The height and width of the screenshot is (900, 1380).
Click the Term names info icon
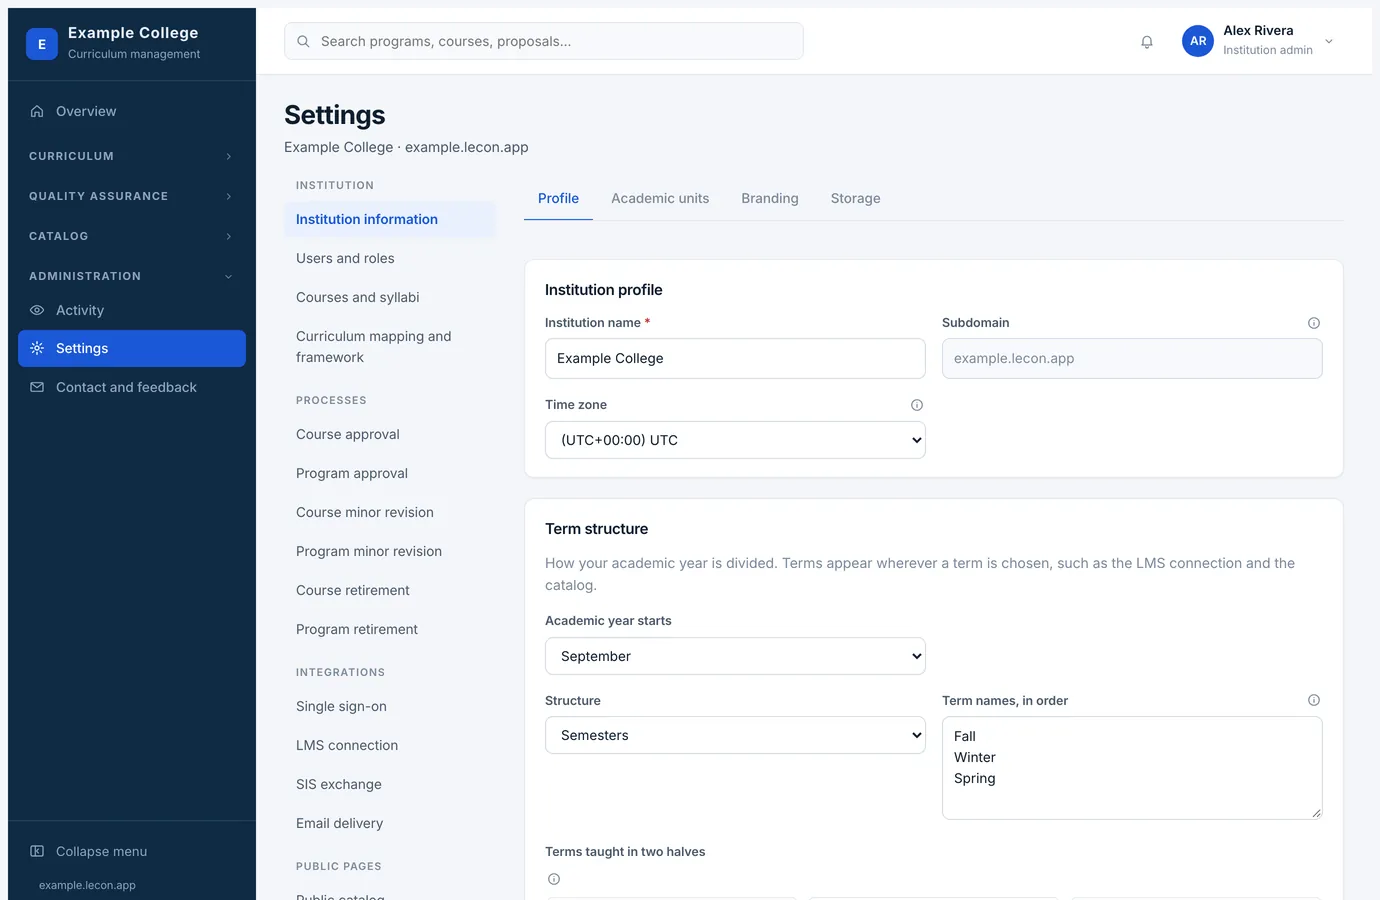click(1314, 700)
